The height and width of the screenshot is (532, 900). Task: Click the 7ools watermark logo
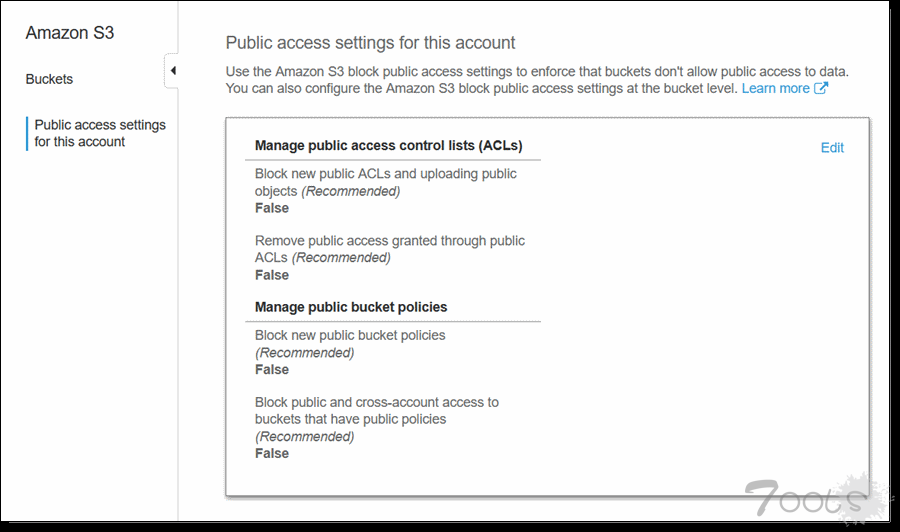click(802, 497)
